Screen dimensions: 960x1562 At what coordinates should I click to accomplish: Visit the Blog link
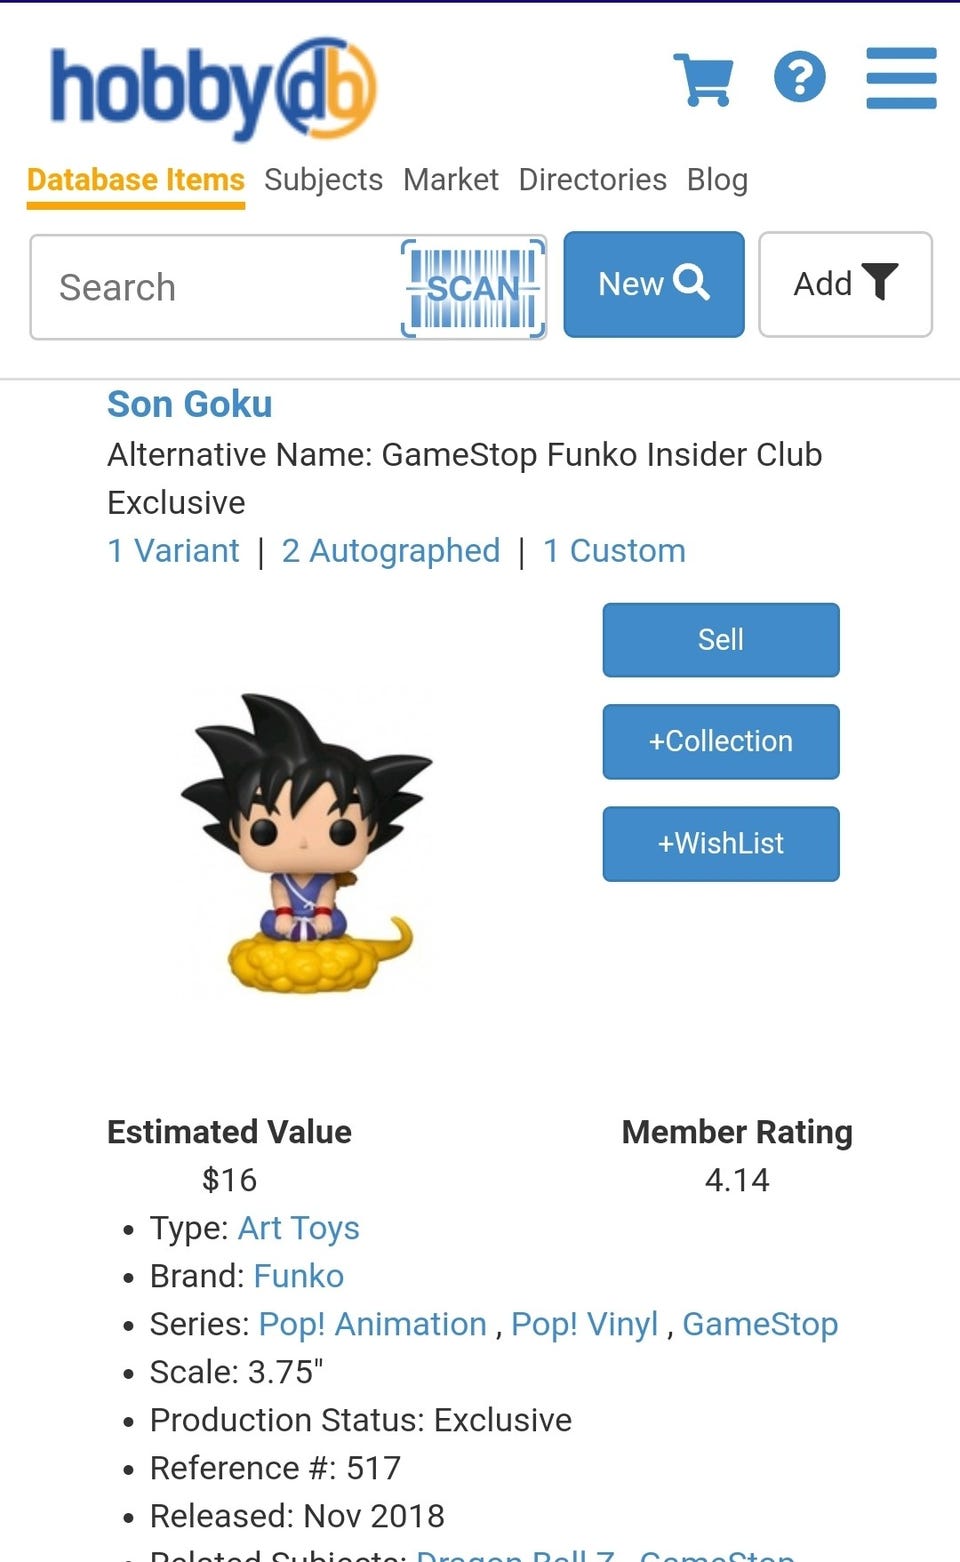coord(717,180)
